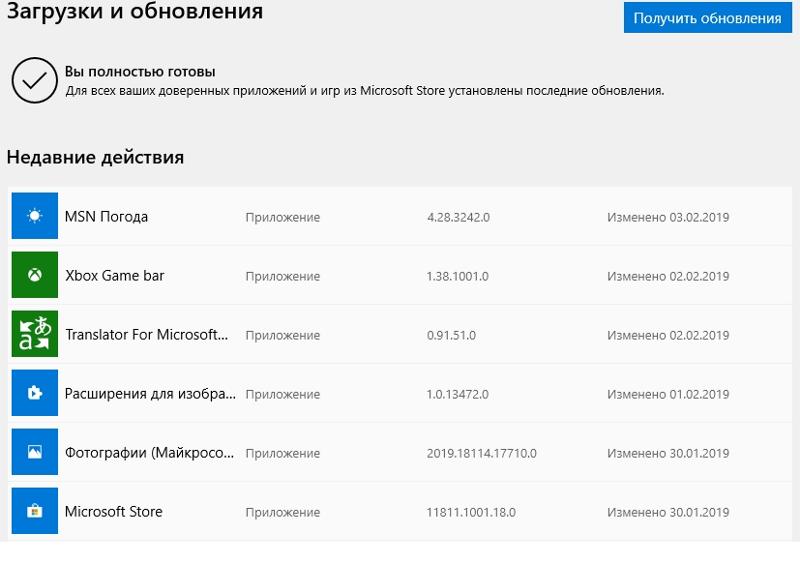This screenshot has height=580, width=800.
Task: Click Приложение label in Microsoft Store row
Action: coord(283,513)
